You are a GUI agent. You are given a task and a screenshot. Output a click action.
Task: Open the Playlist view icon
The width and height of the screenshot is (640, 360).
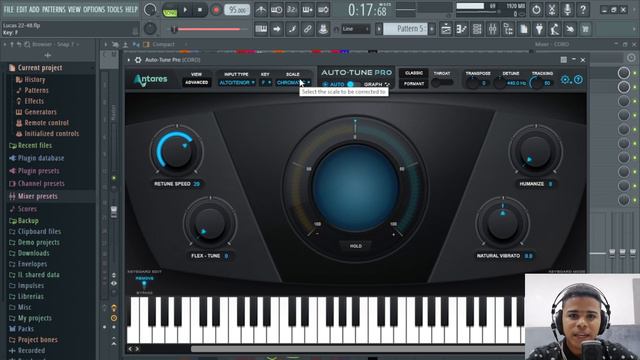pos(446,29)
